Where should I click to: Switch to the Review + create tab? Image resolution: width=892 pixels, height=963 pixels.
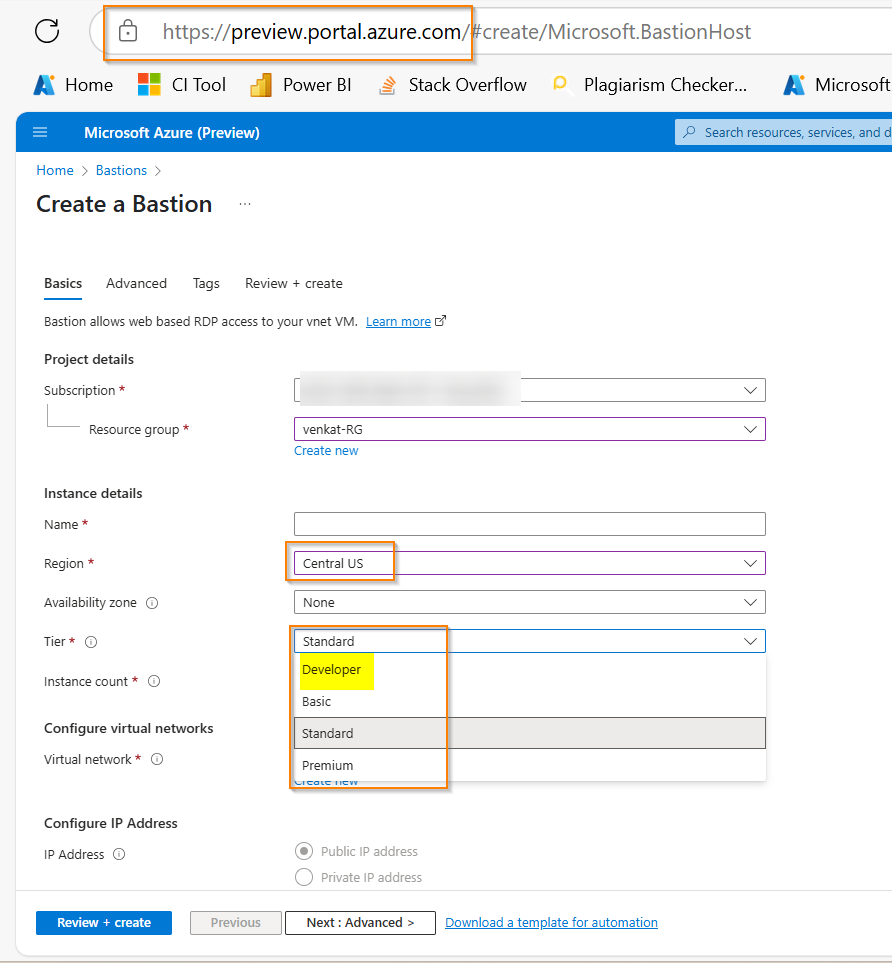(x=294, y=284)
